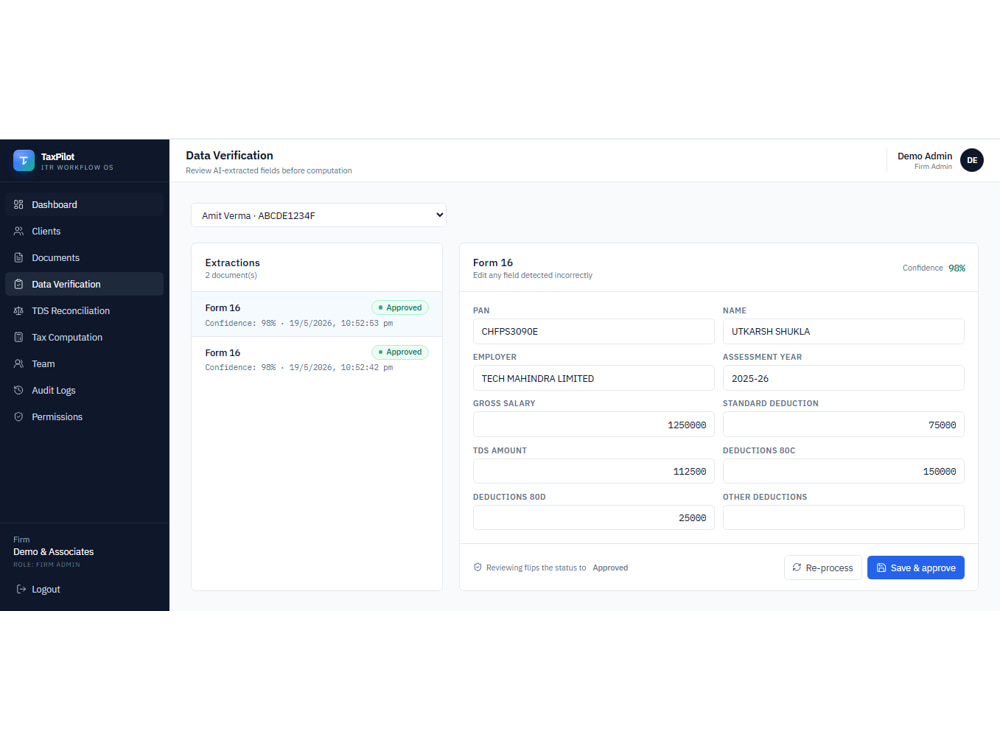This screenshot has height=750, width=1000.
Task: Open the Documents section
Action: pos(84,258)
